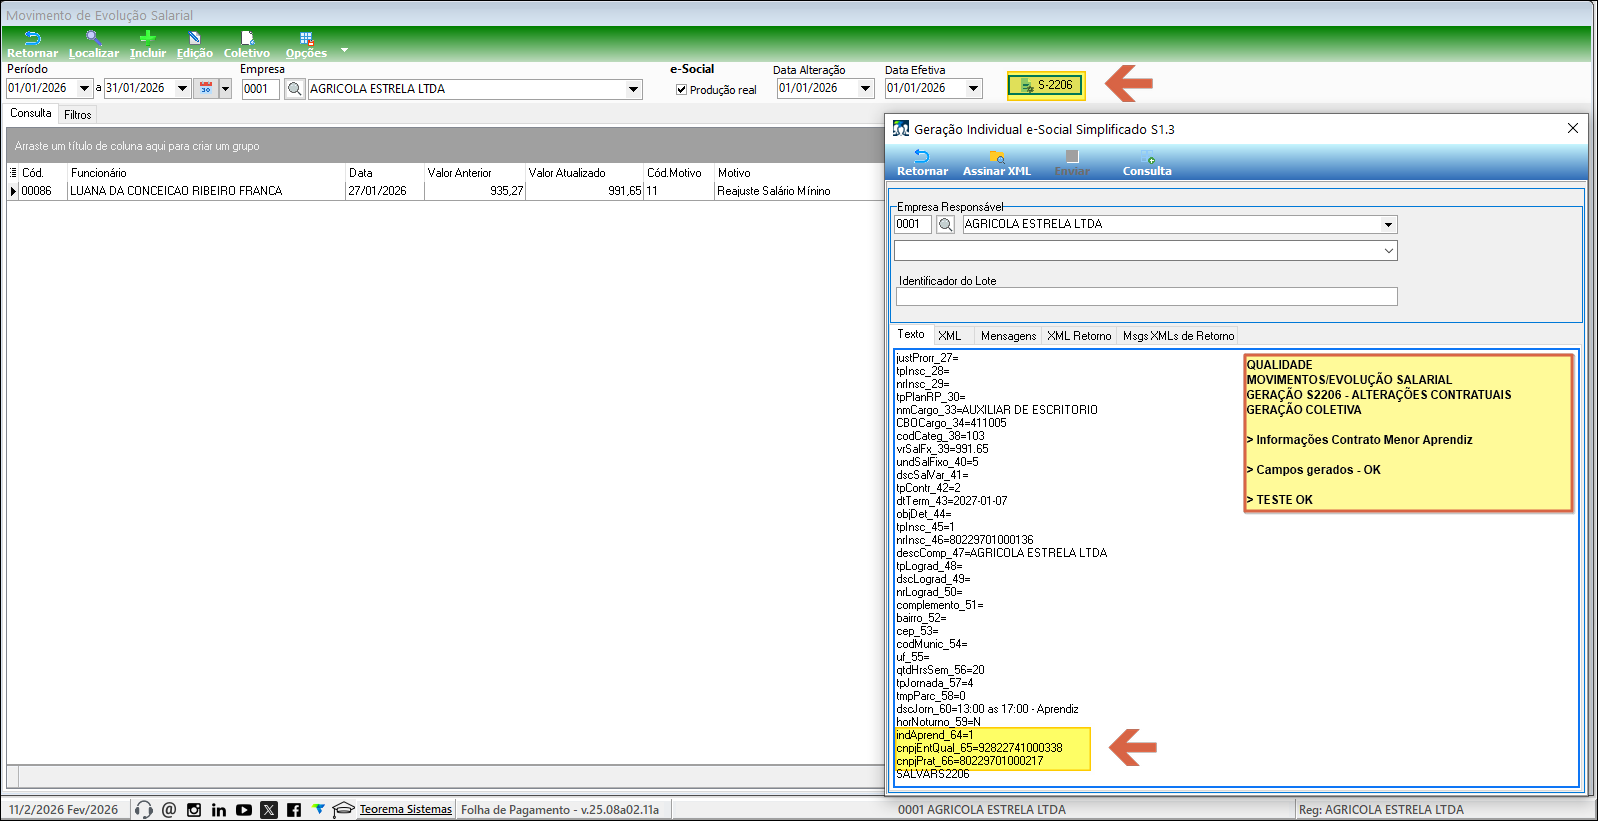This screenshot has height=821, width=1598.
Task: Switch to the Filtros tab
Action: (x=78, y=115)
